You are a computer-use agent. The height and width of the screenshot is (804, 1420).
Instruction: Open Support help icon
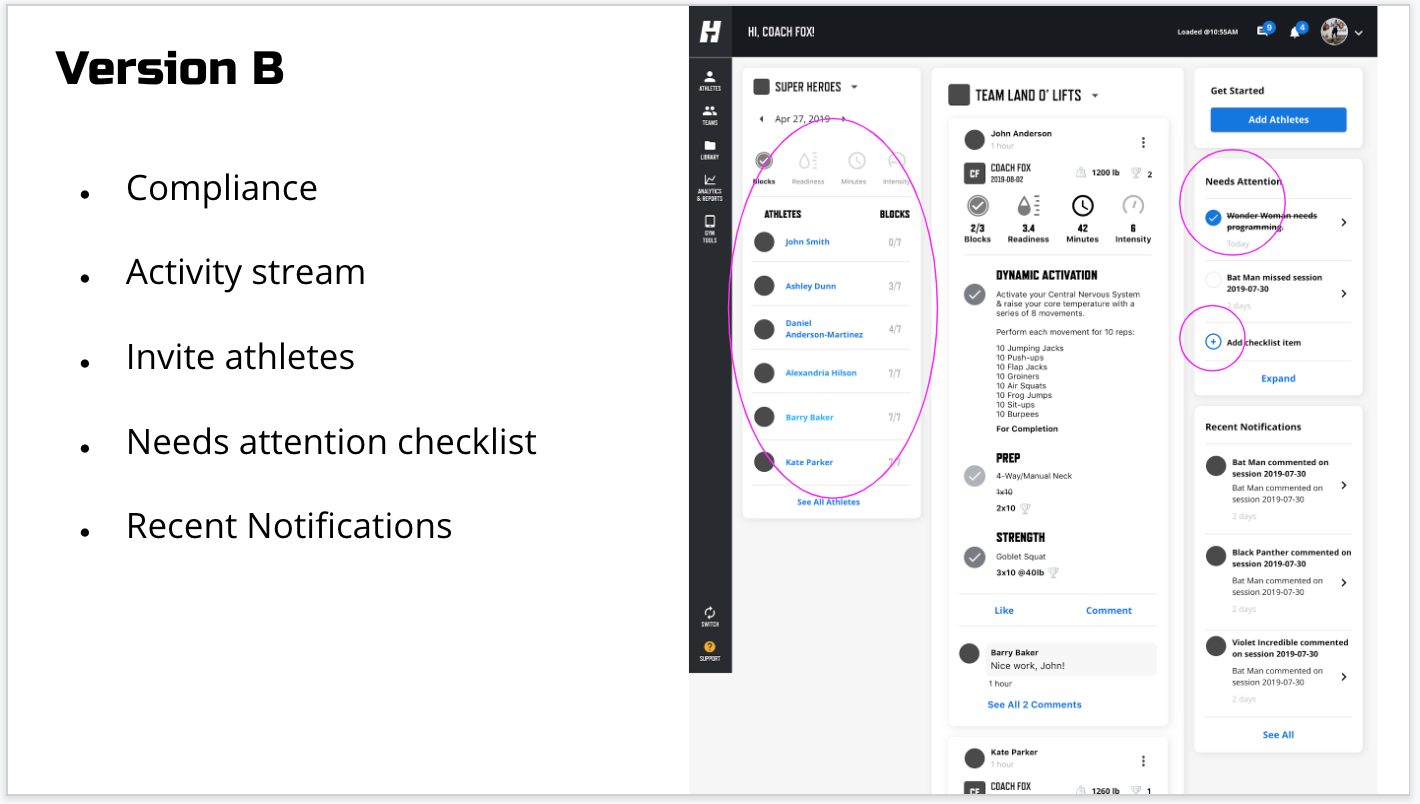(x=710, y=651)
